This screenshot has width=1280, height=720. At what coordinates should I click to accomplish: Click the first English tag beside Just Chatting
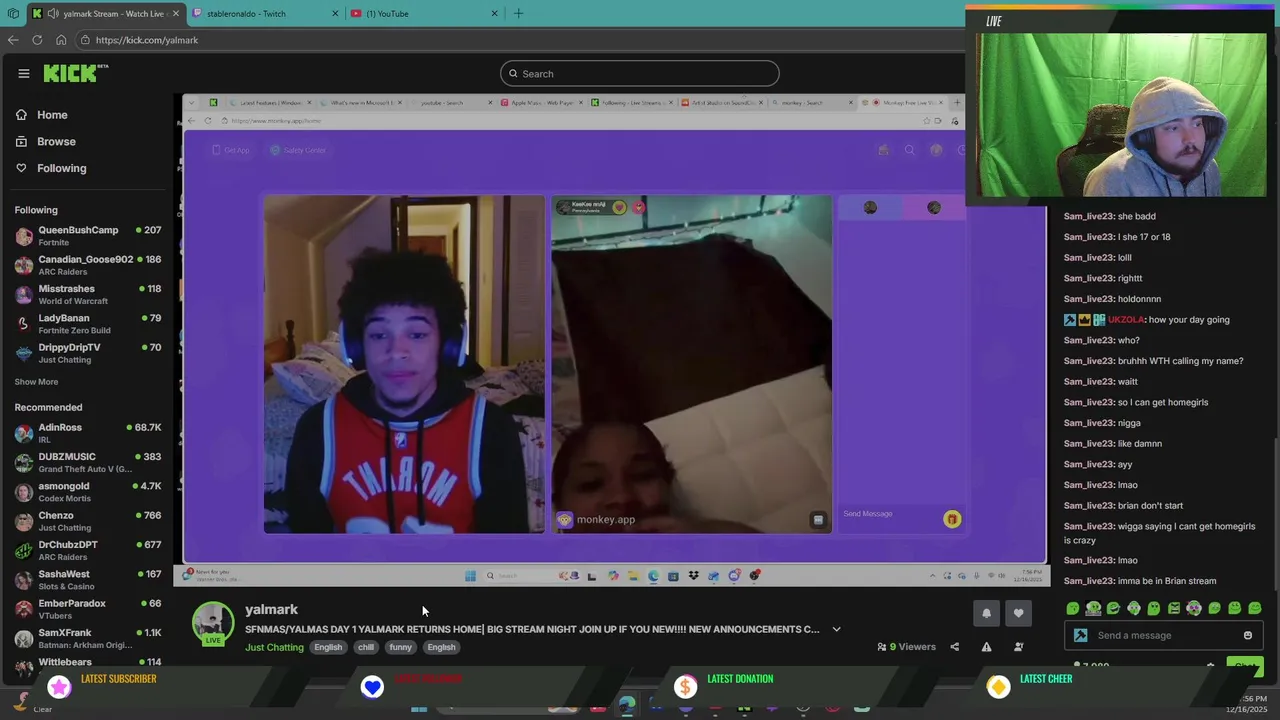[328, 647]
